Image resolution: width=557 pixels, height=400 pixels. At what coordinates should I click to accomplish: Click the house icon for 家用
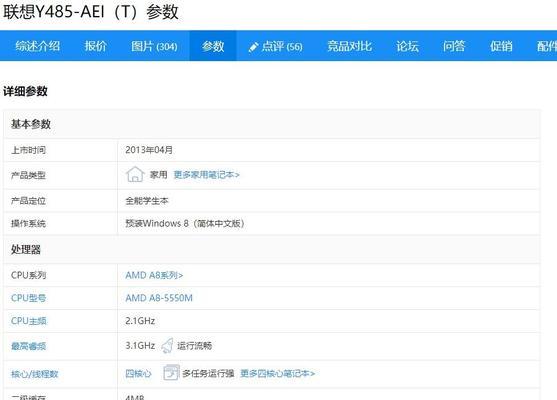click(x=135, y=174)
